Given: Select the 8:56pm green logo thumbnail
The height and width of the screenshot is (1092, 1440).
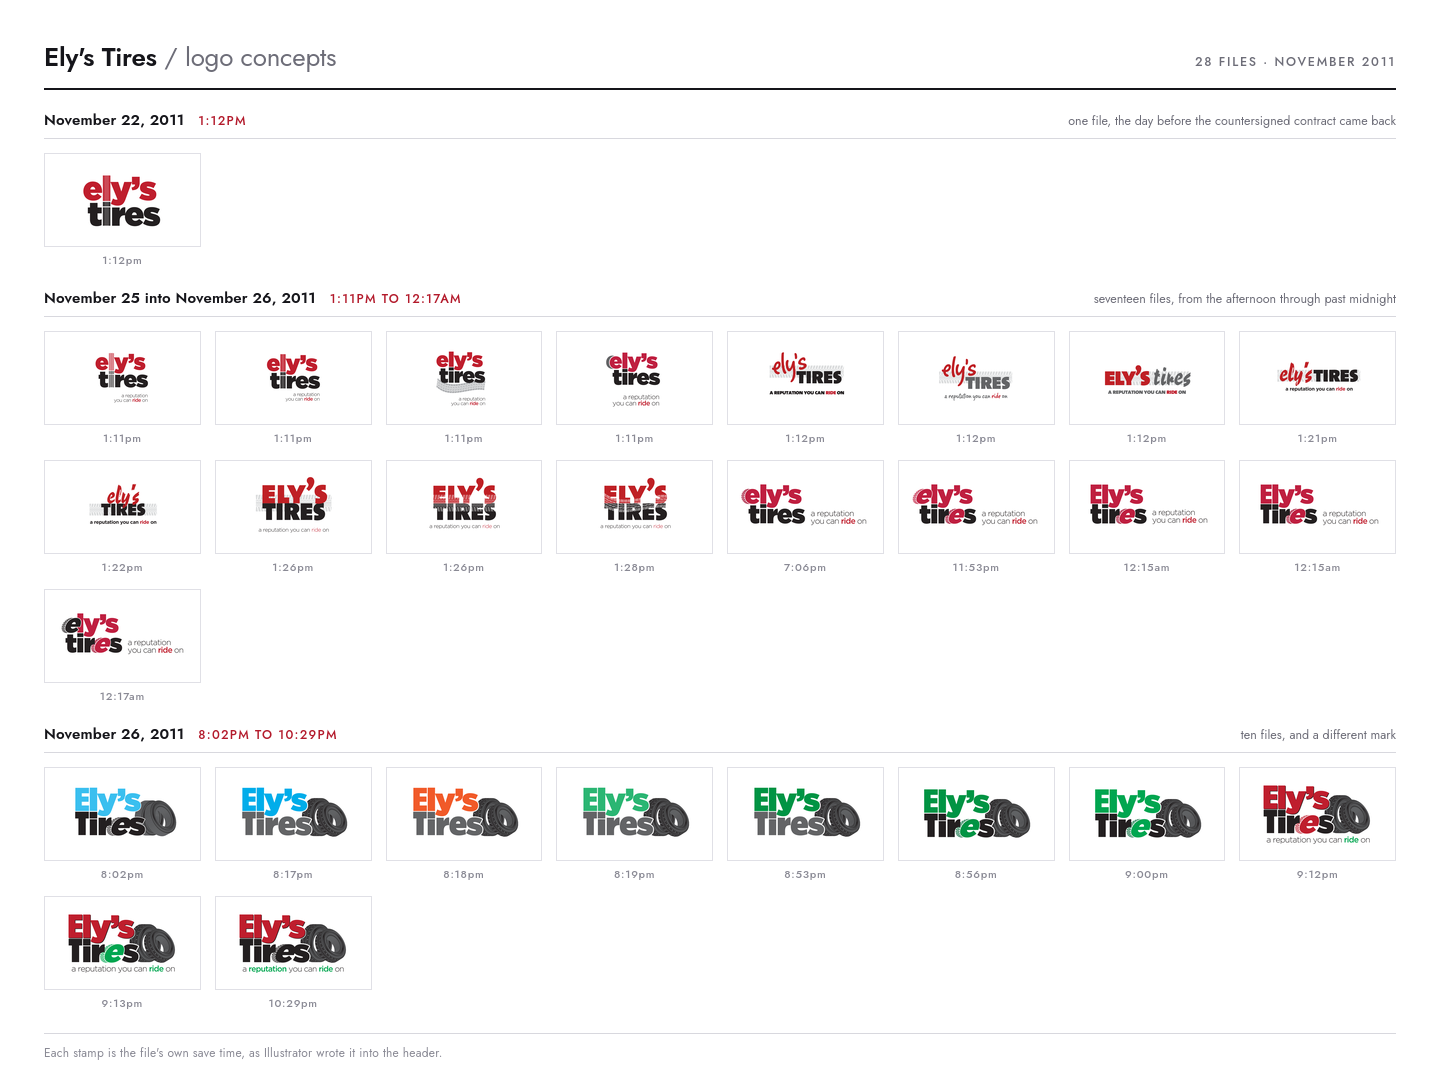Looking at the screenshot, I should pyautogui.click(x=976, y=814).
